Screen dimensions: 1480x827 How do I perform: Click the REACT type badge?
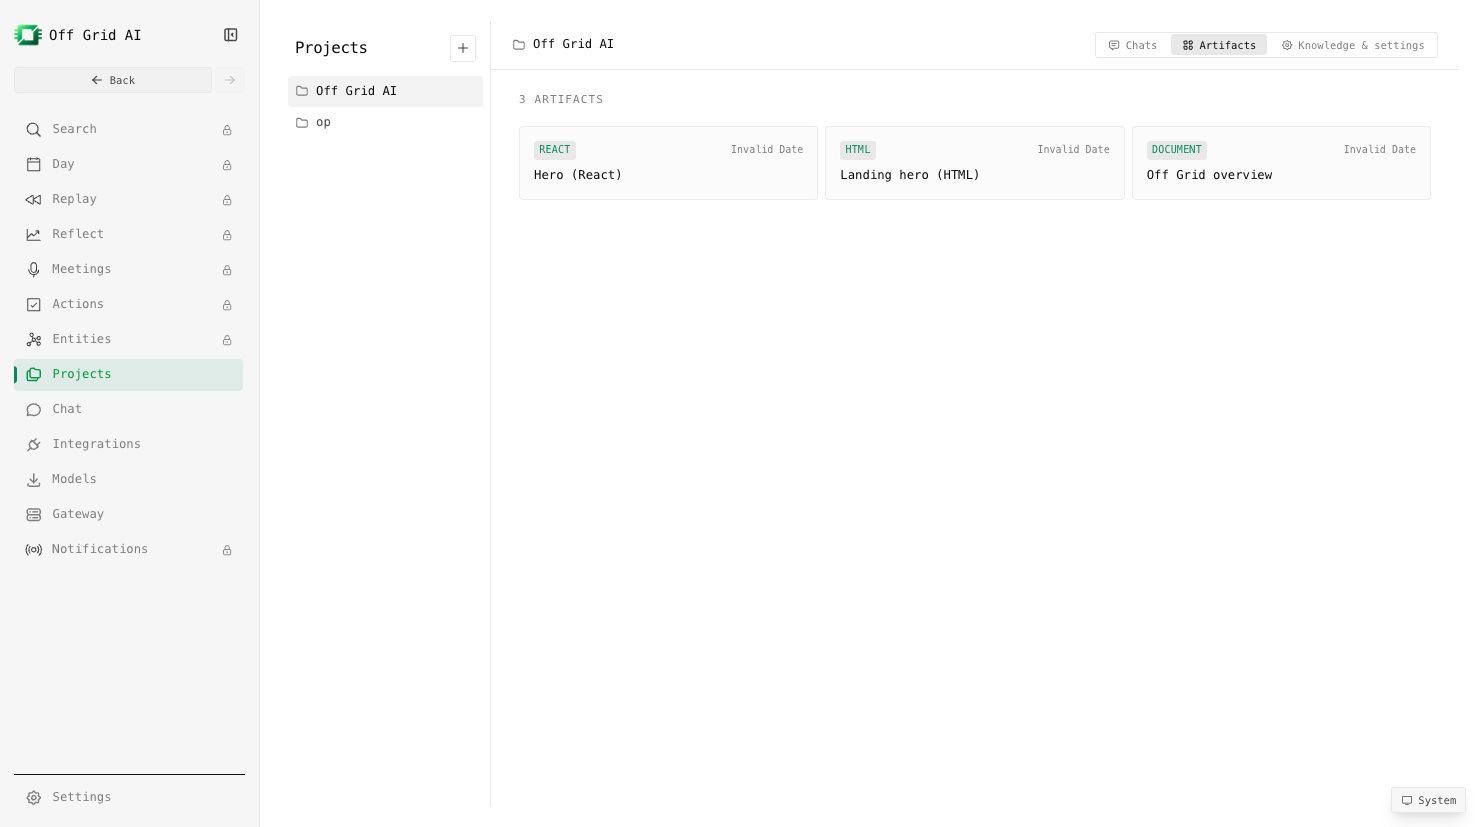coord(555,150)
